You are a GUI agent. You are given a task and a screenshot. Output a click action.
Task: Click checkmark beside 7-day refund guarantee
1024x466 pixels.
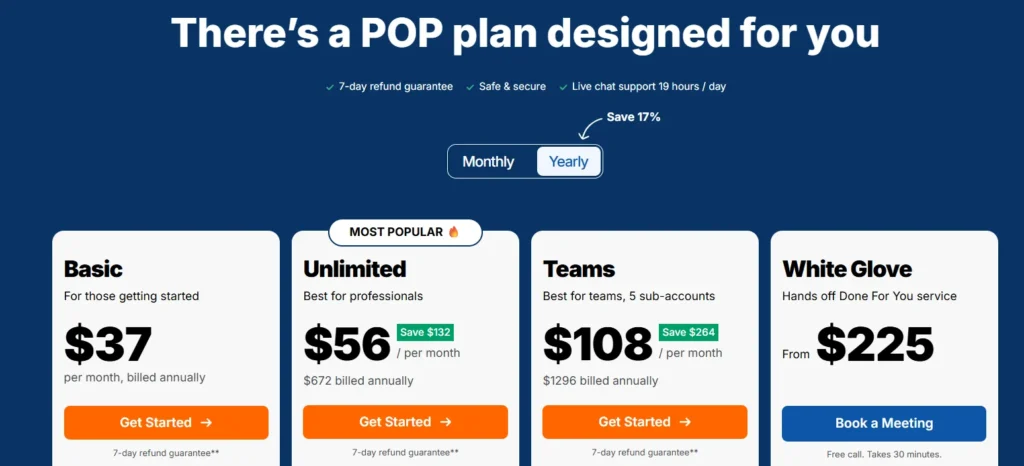(330, 87)
